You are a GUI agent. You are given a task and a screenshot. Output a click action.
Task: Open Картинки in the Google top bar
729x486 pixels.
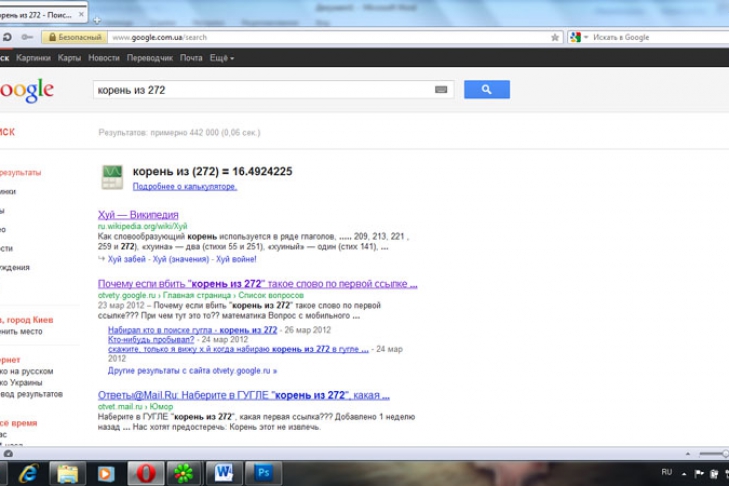tap(33, 58)
